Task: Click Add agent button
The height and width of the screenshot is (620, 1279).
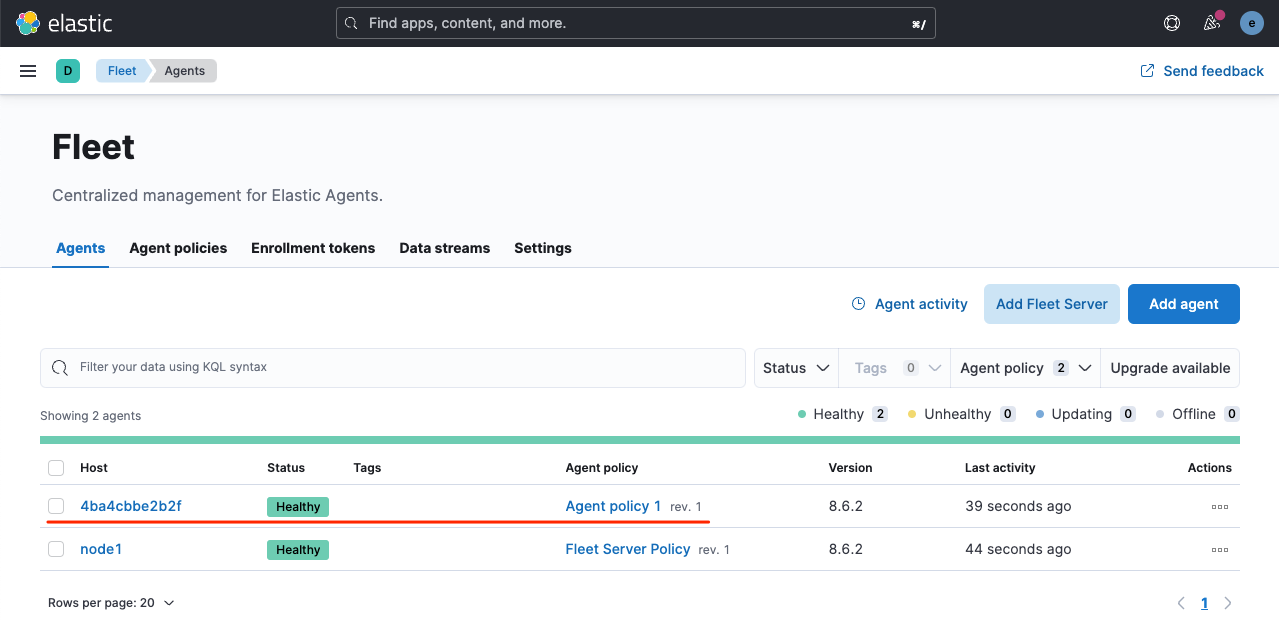Action: pos(1184,304)
